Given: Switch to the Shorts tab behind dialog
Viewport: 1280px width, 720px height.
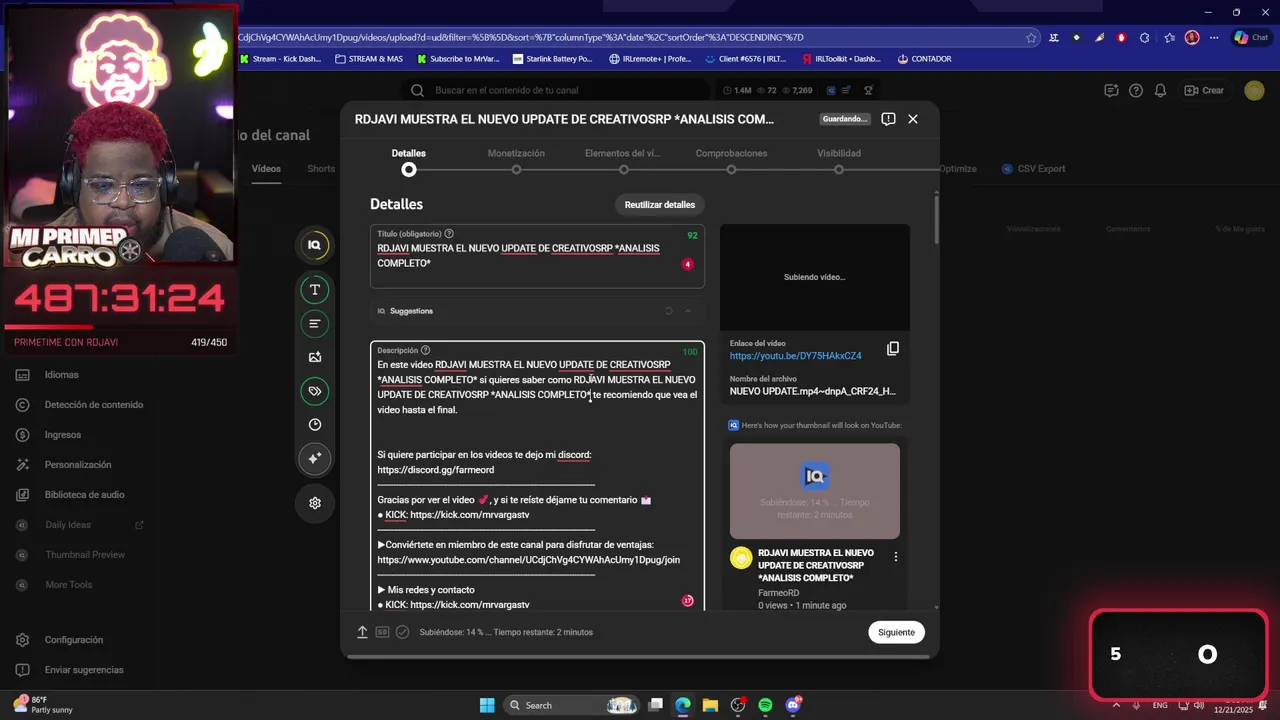Looking at the screenshot, I should click(x=321, y=169).
